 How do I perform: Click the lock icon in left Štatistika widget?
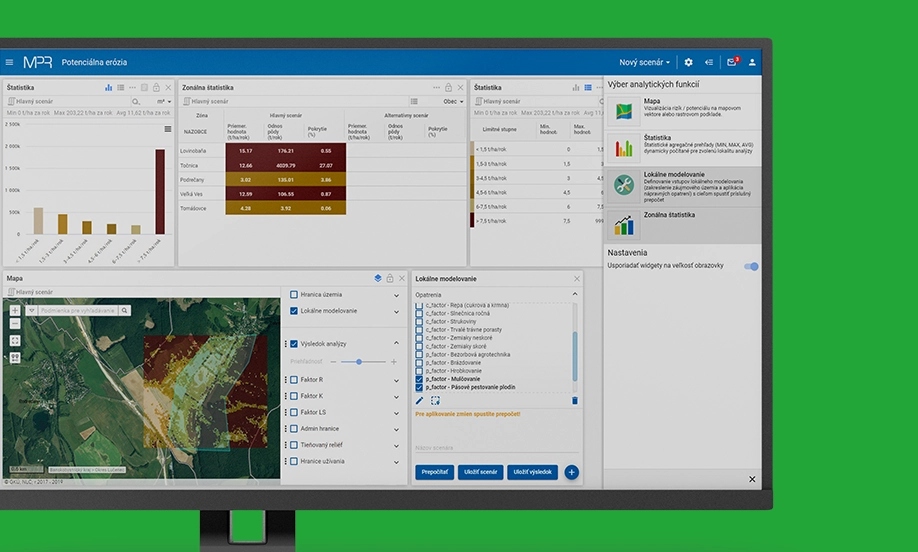pos(156,87)
